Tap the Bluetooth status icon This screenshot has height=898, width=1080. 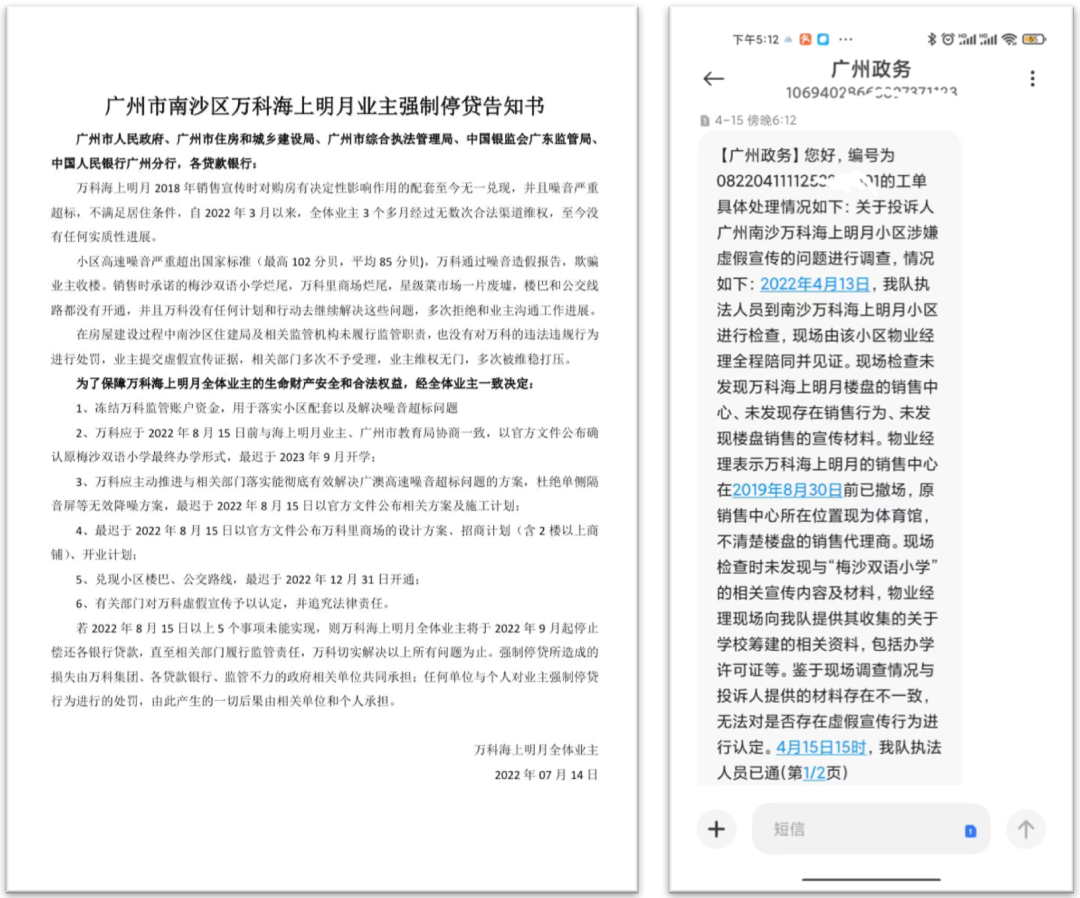point(932,39)
